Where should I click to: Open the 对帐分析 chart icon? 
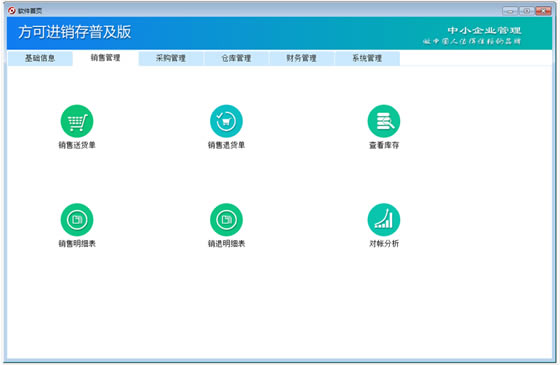pyautogui.click(x=384, y=220)
